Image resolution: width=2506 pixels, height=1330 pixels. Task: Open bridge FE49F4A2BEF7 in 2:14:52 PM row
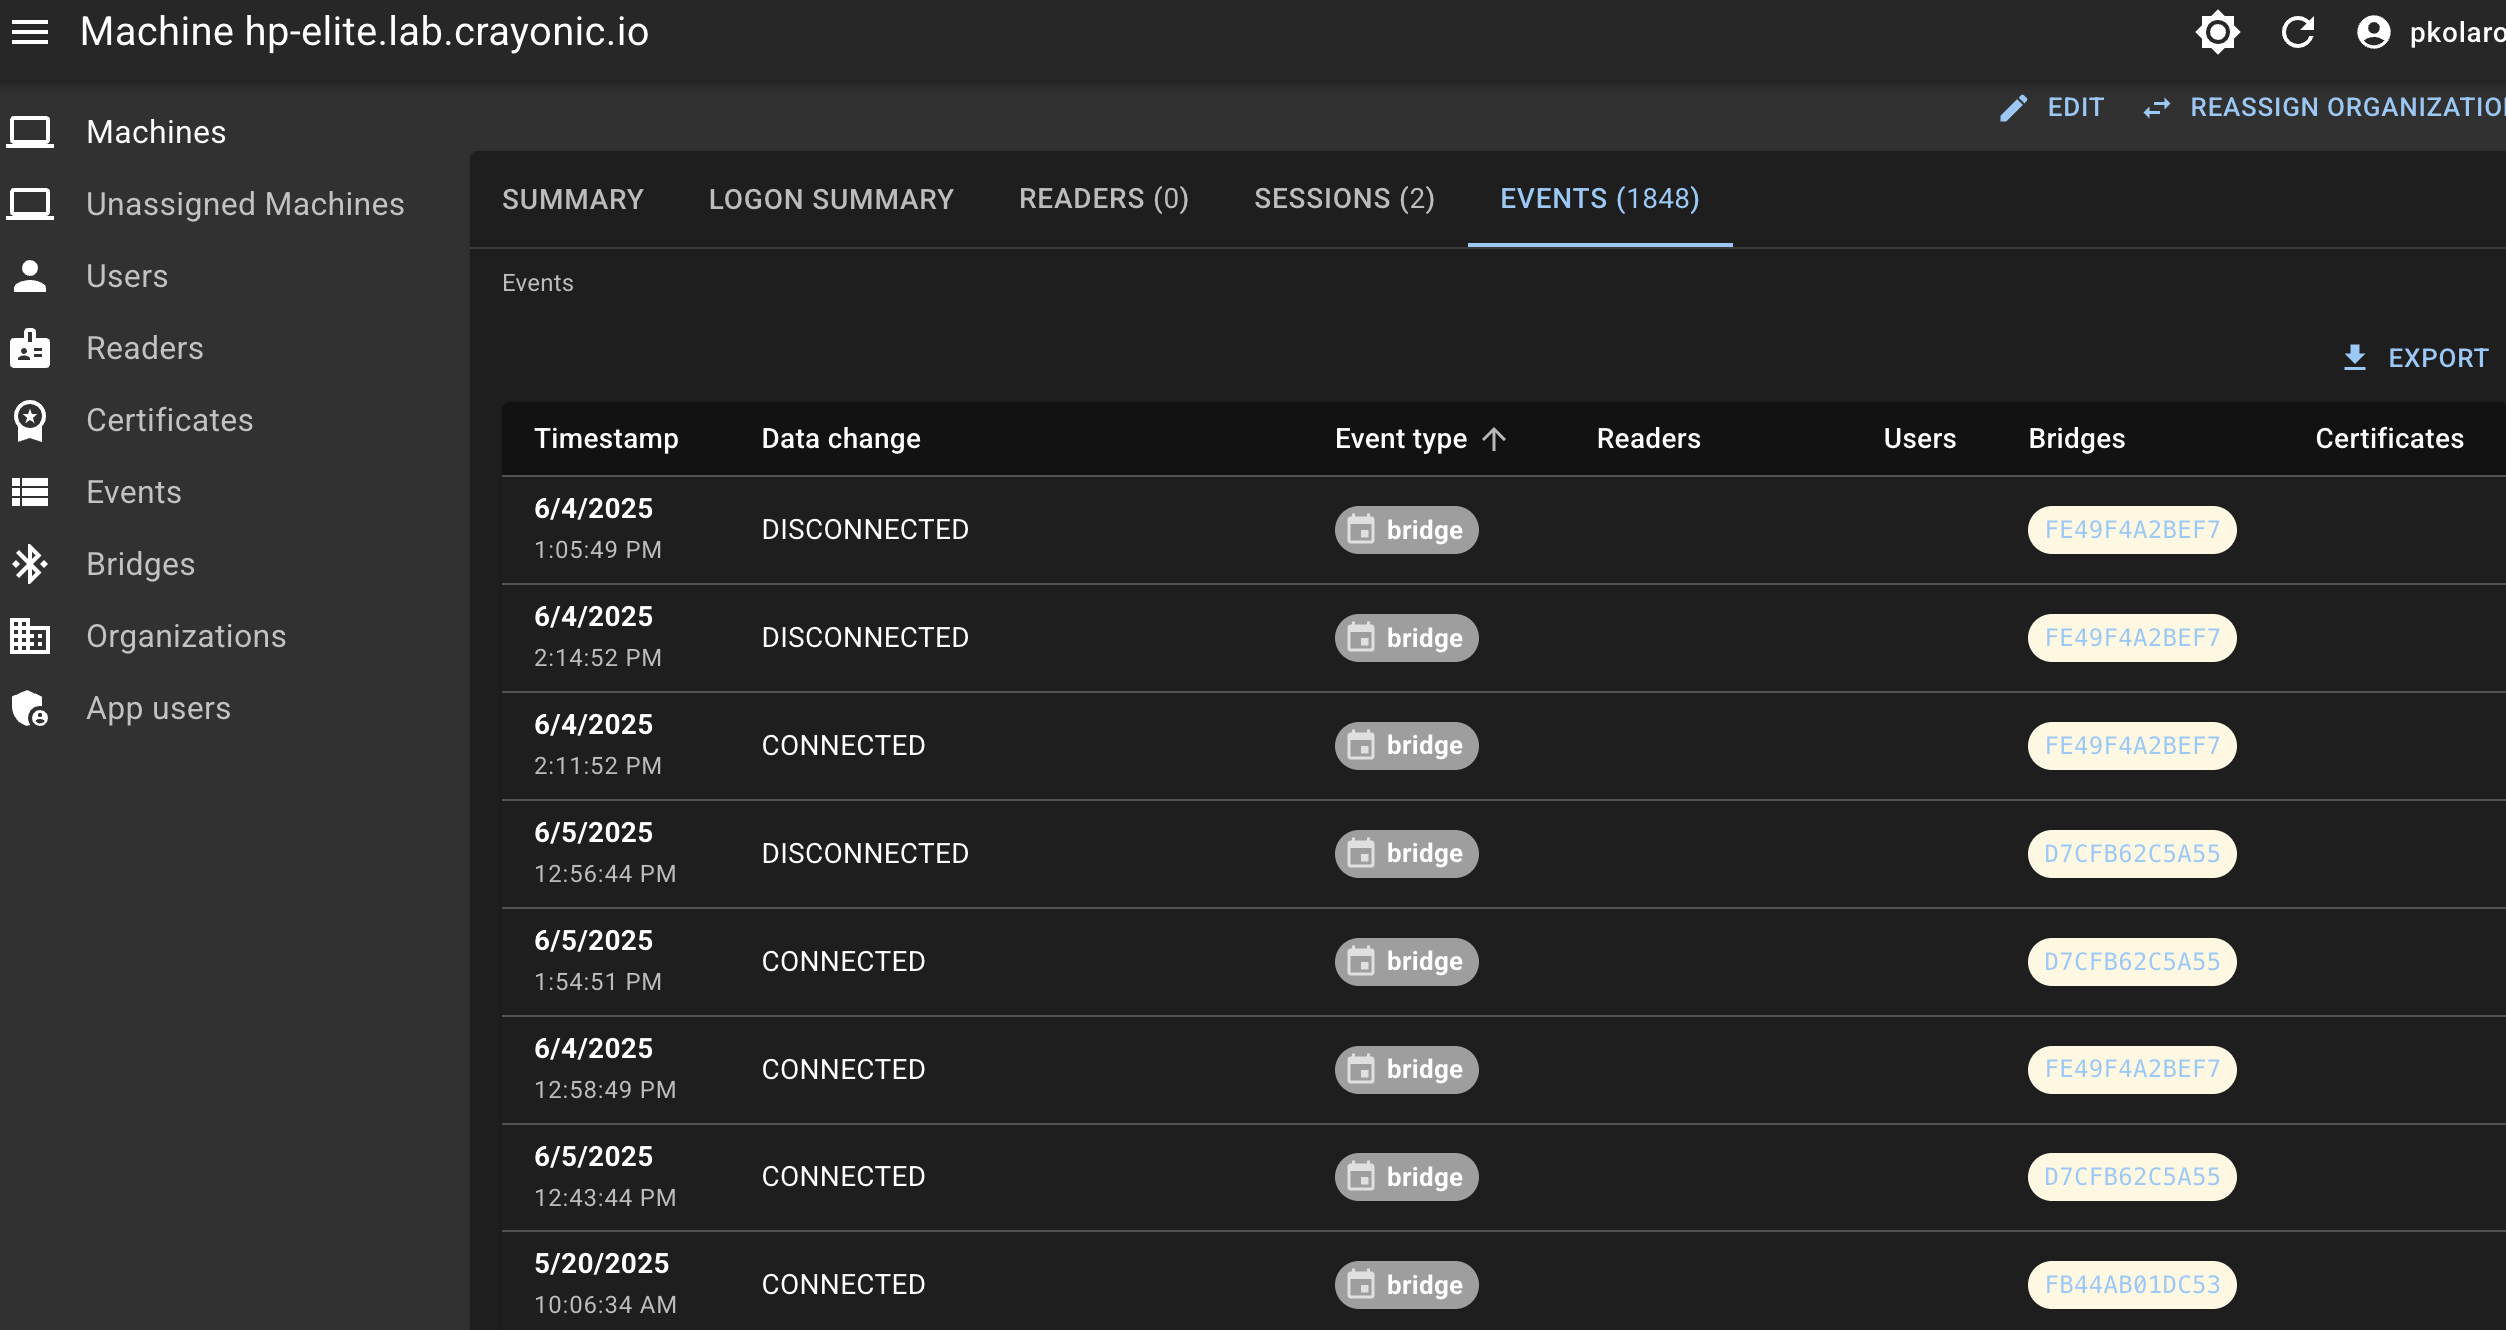[2132, 638]
